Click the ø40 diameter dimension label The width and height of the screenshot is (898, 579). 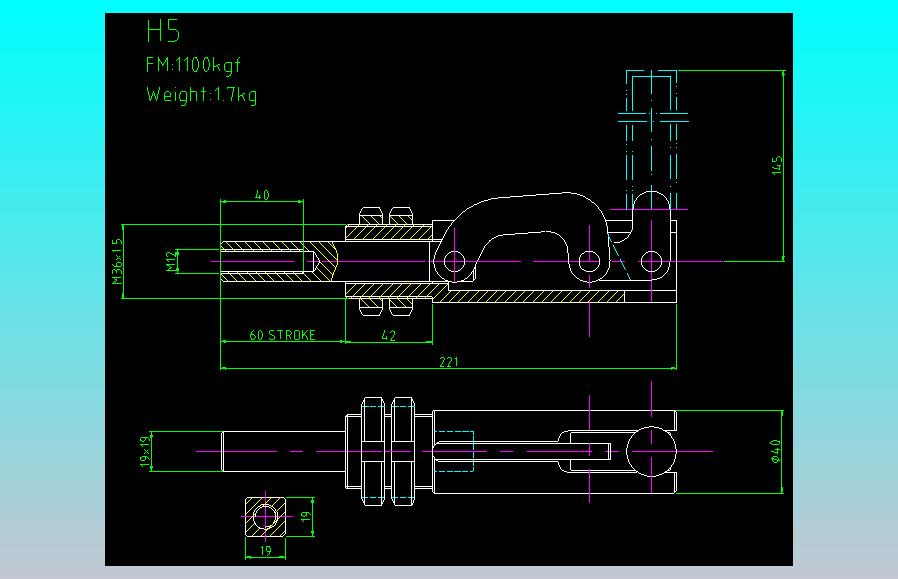tap(775, 451)
